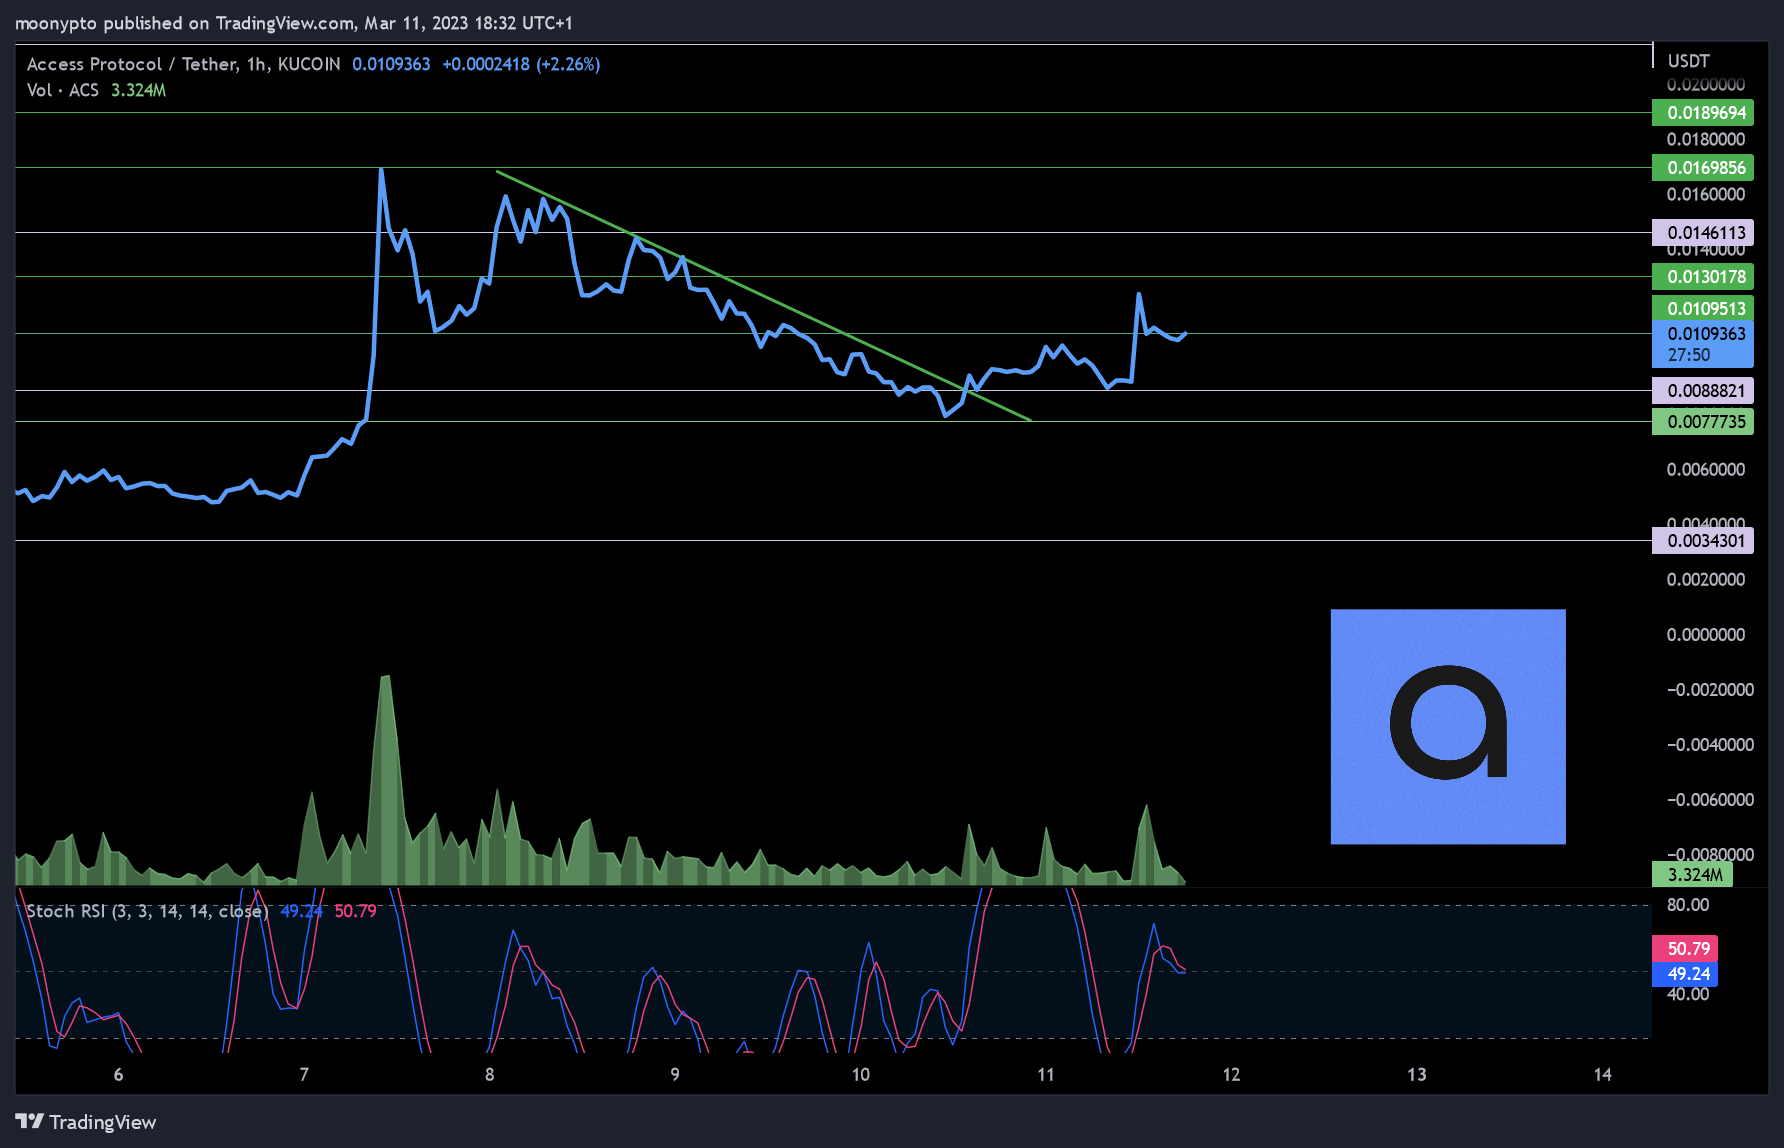Click current price label 0.0109363

tap(1703, 344)
